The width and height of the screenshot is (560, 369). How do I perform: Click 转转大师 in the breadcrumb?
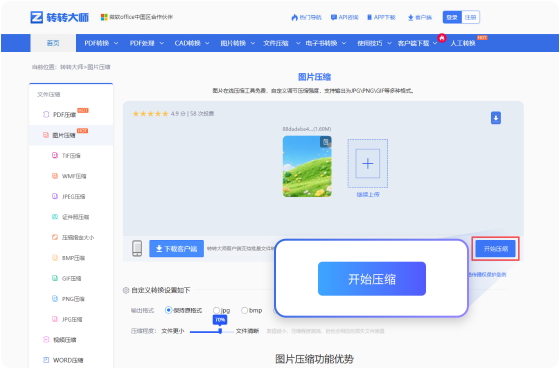pyautogui.click(x=71, y=67)
